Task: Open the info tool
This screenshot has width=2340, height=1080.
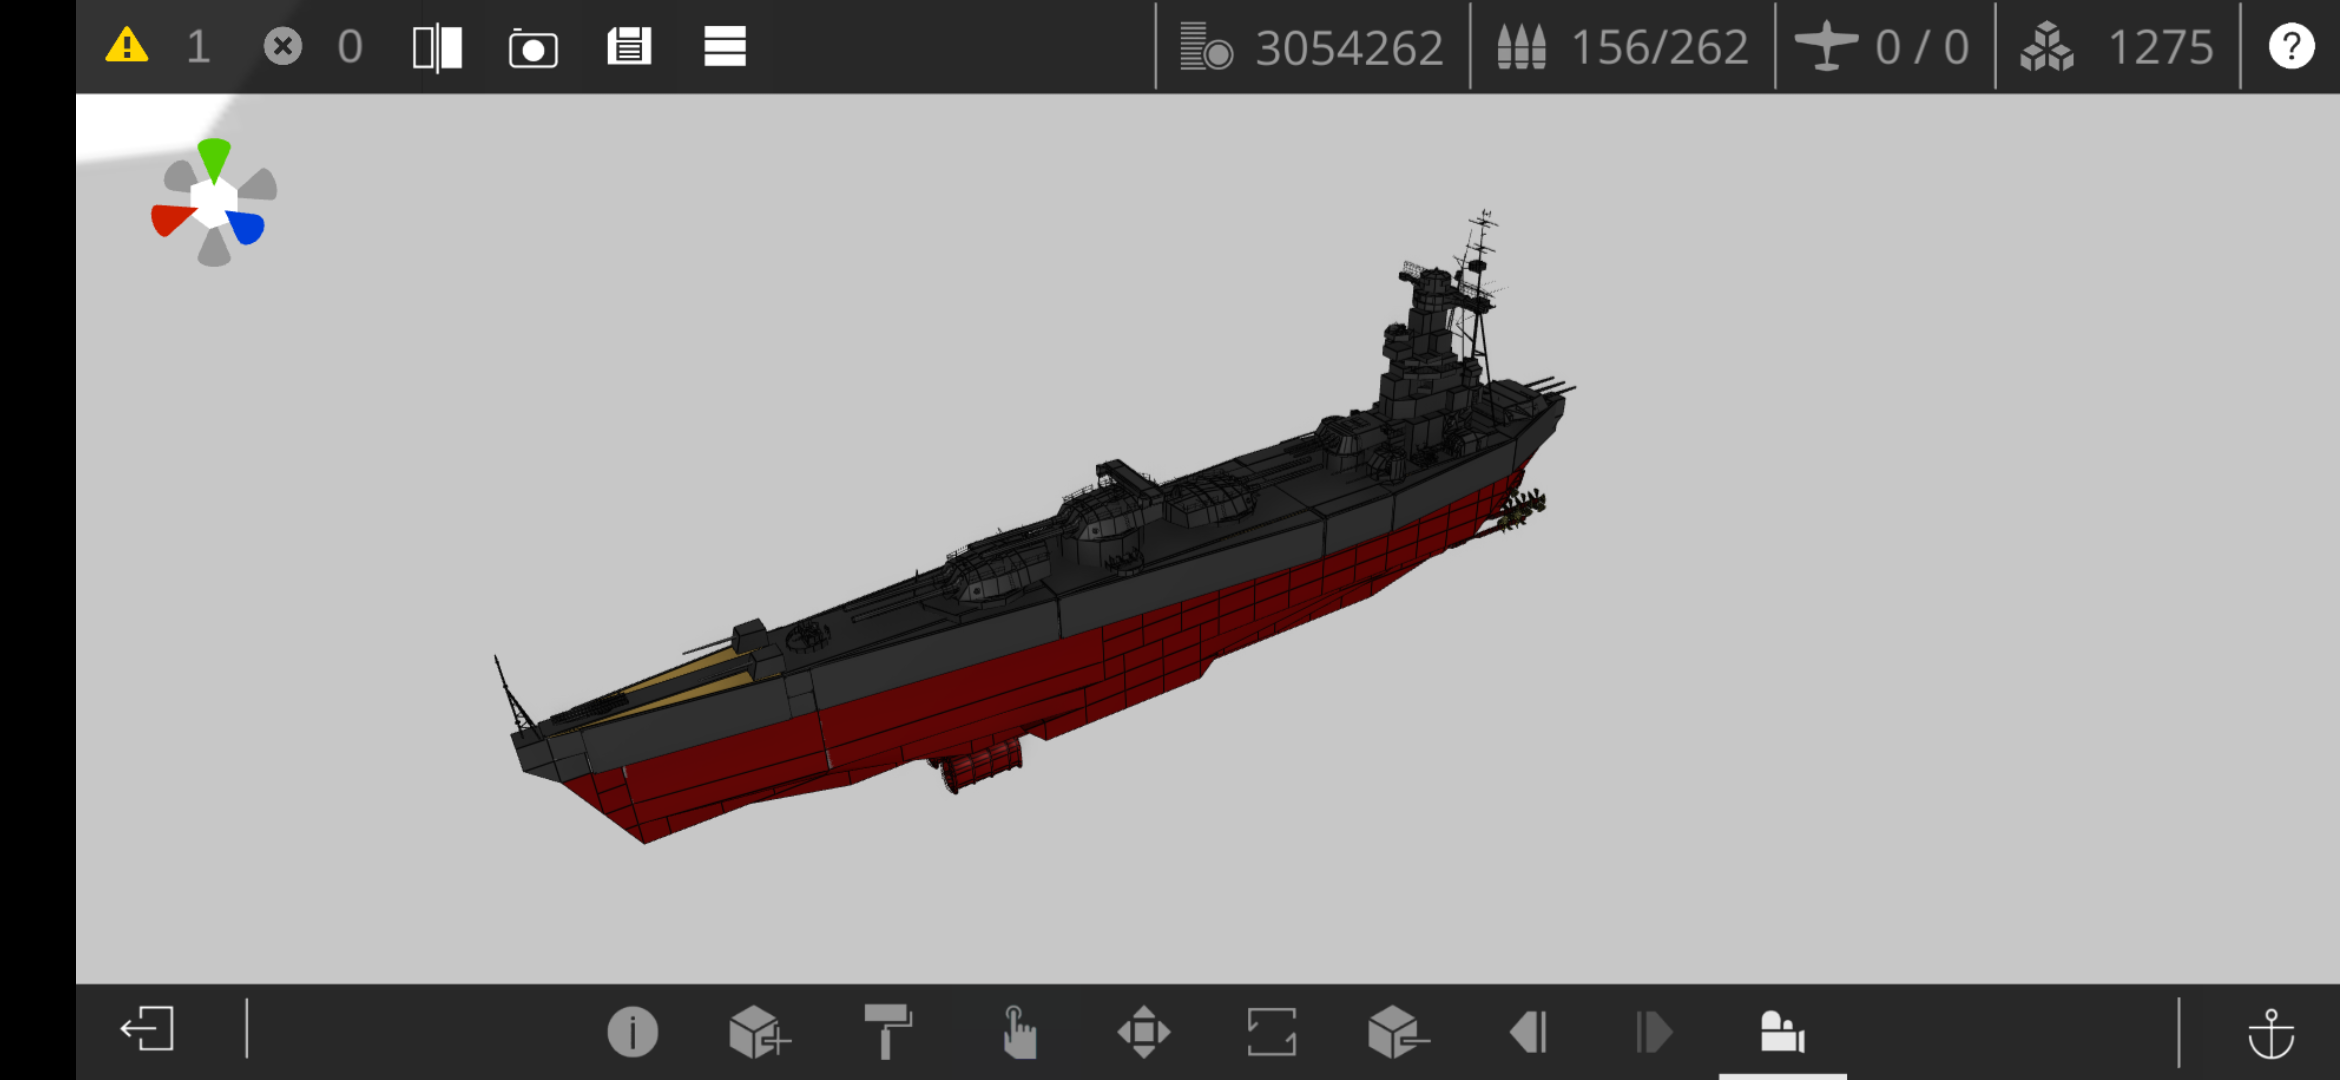Action: pyautogui.click(x=632, y=1032)
